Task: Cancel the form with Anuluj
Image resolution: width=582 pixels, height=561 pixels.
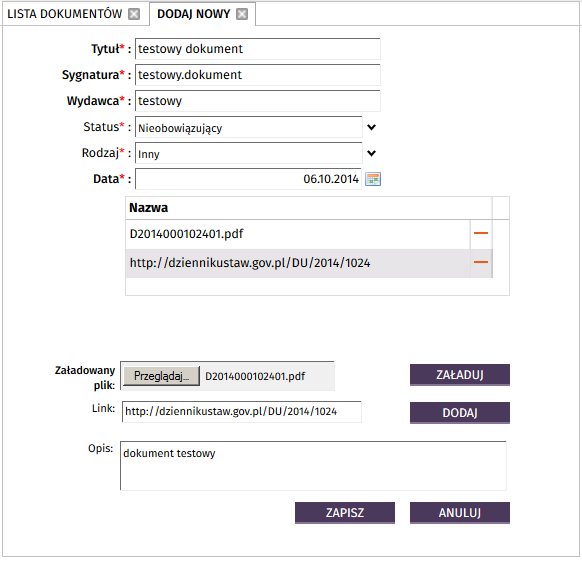Action: (460, 513)
